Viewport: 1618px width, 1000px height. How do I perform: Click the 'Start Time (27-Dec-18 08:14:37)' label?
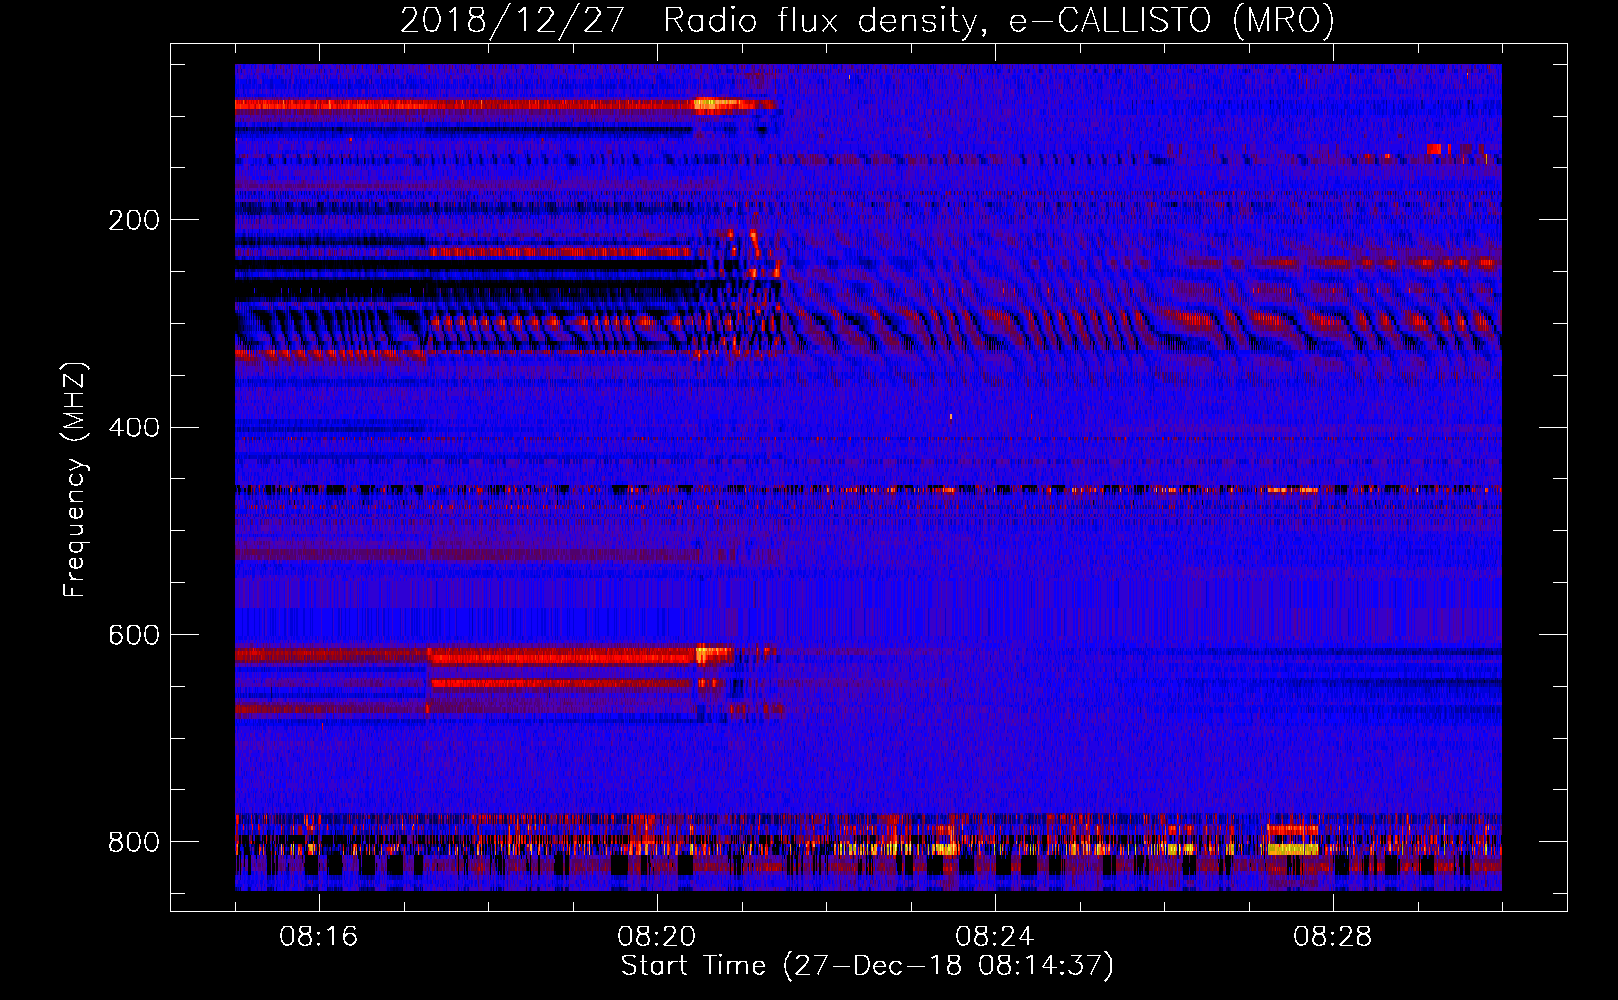tap(867, 966)
